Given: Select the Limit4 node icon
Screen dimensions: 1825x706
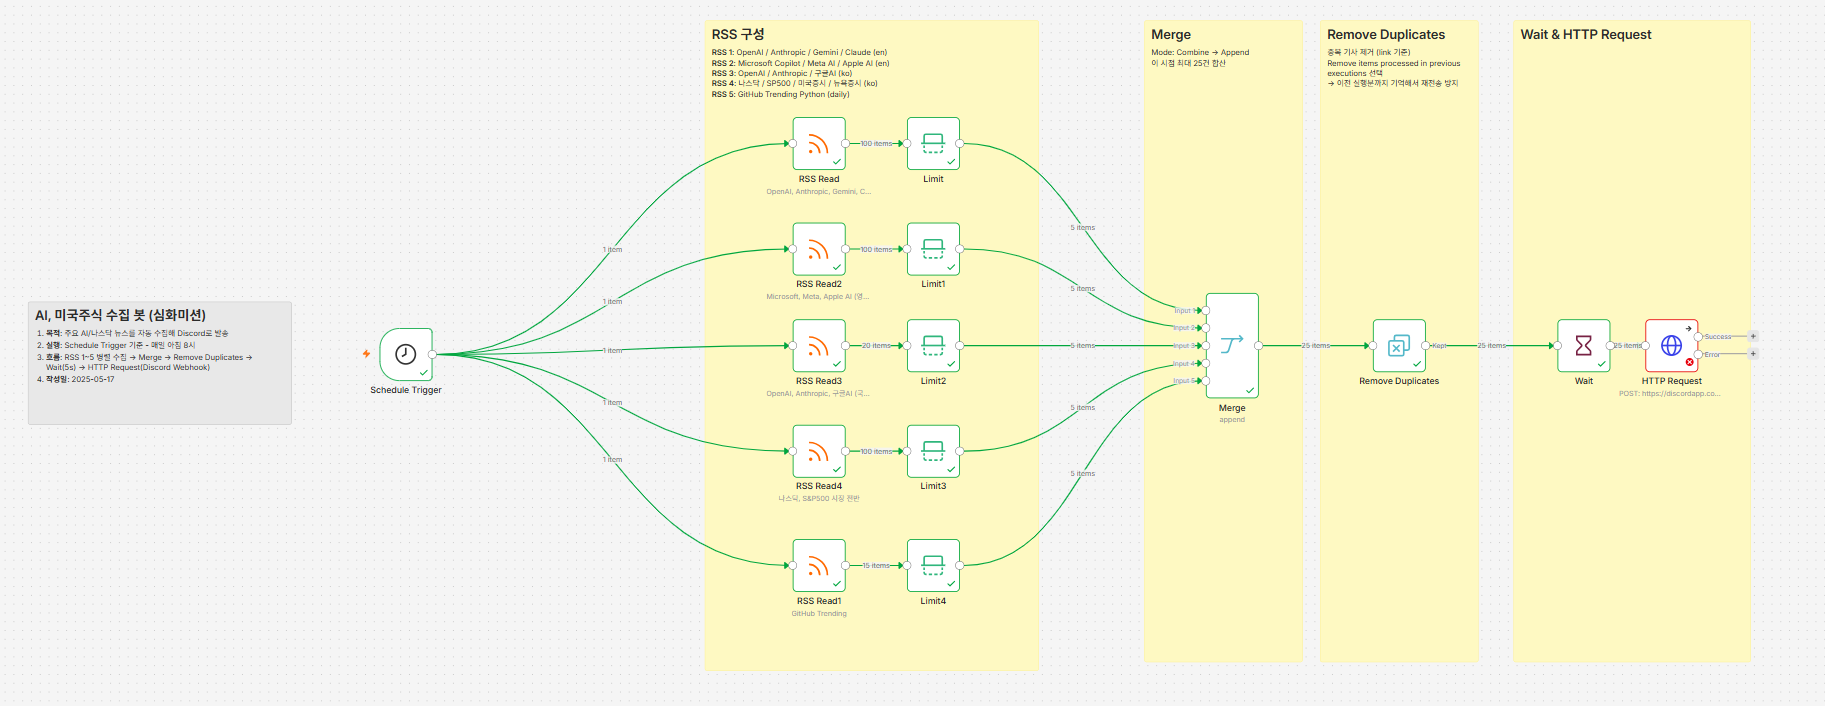Looking at the screenshot, I should (933, 566).
